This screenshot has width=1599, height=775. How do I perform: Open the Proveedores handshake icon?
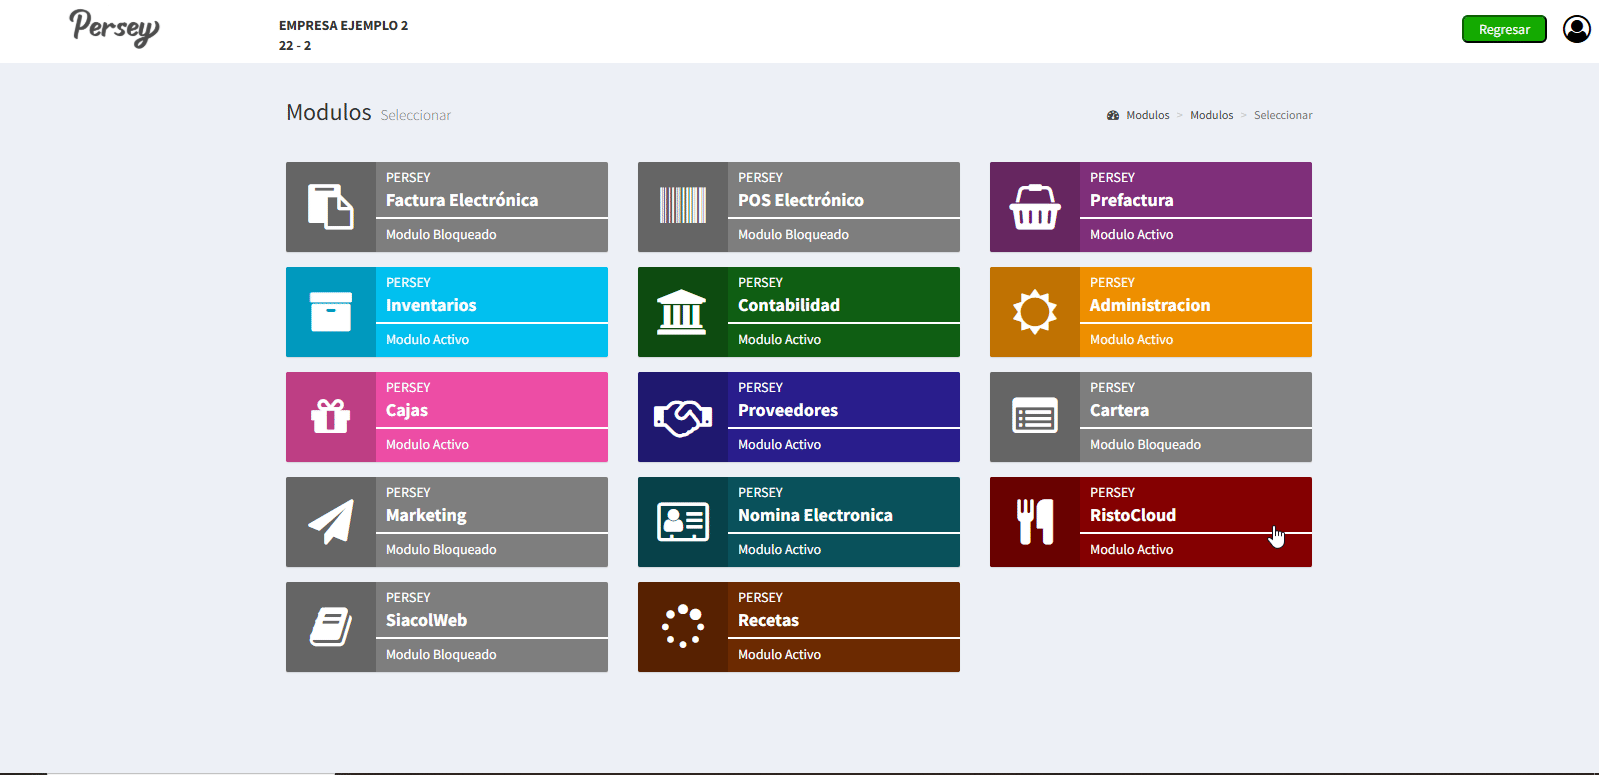(682, 417)
